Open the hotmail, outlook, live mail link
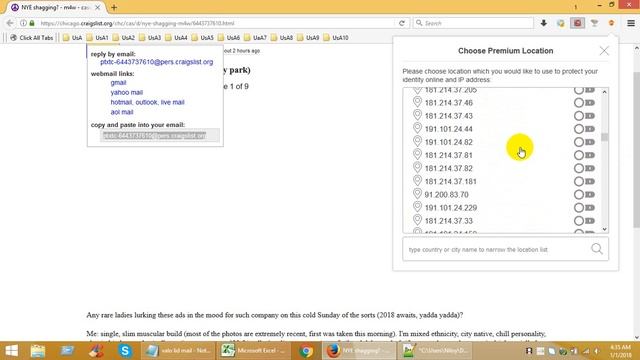Screen dimensions: 640x360 click(x=147, y=102)
